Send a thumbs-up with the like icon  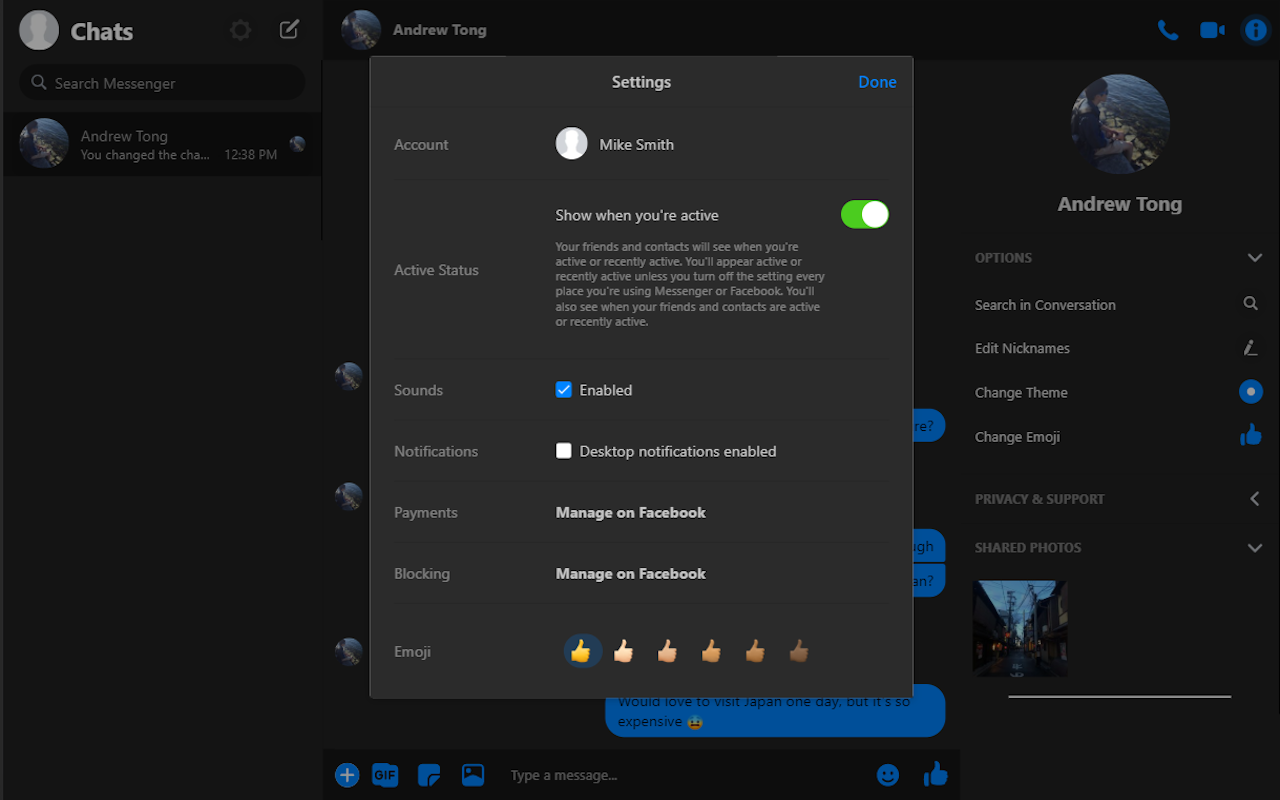935,773
